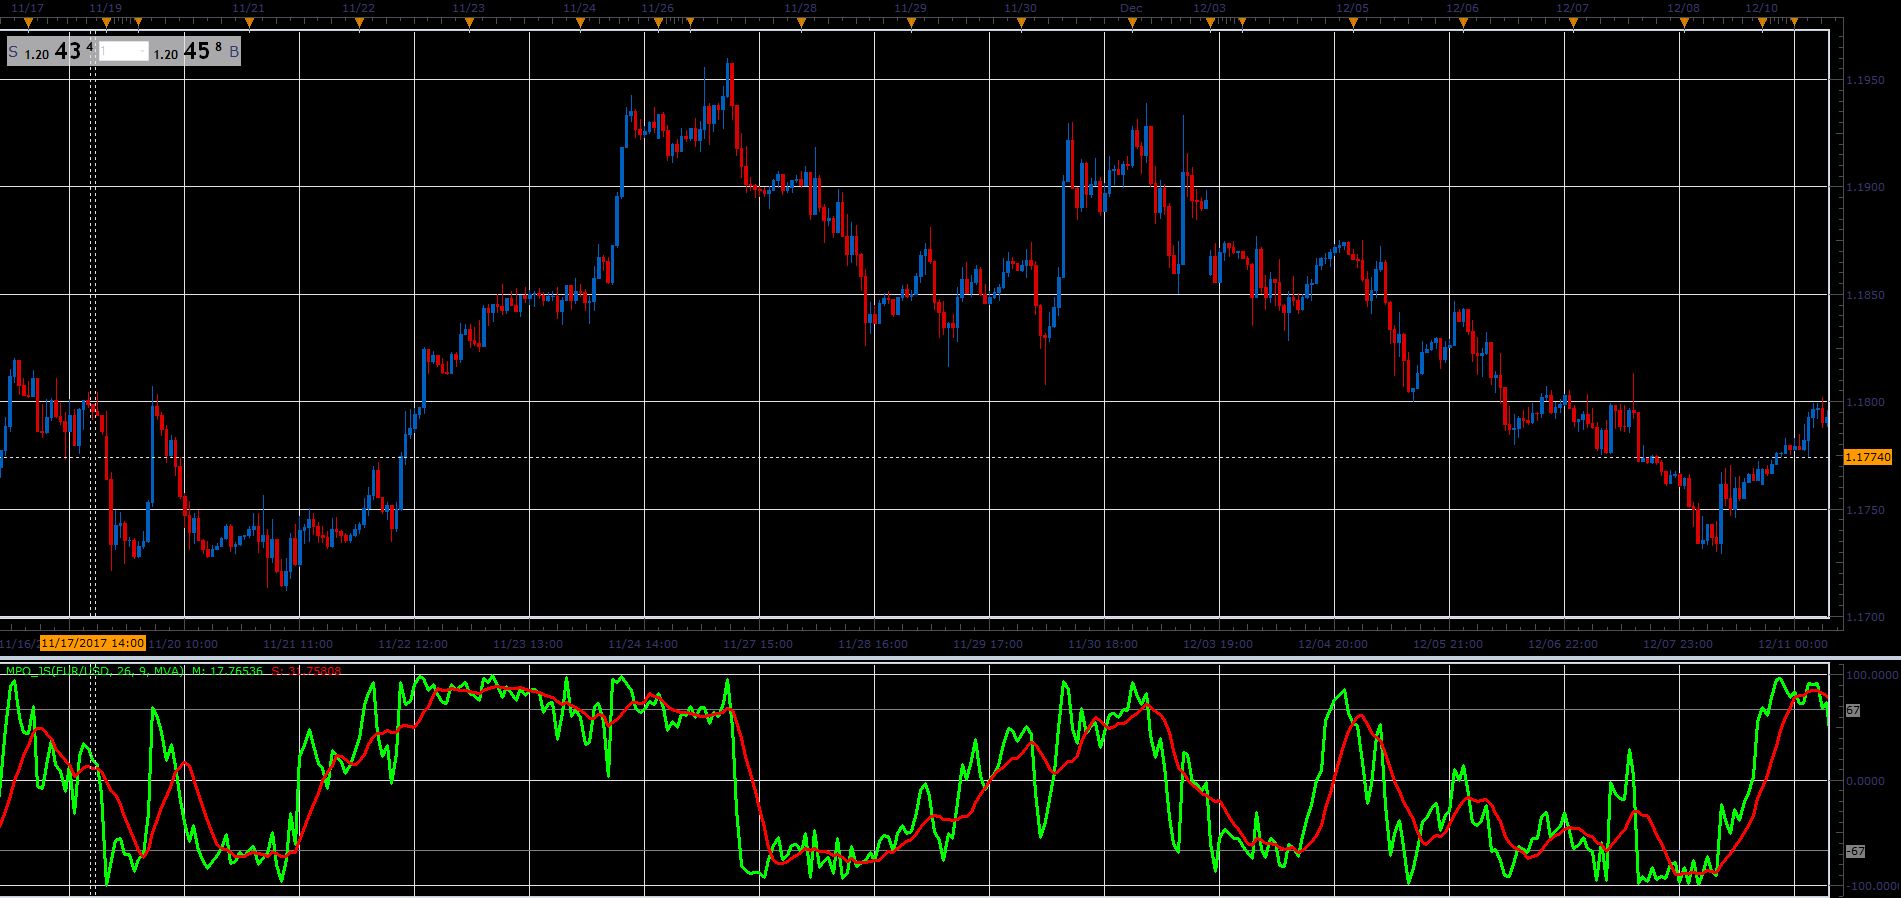Click the orange triangle marker under 12/05
Viewport: 1901px width, 898px height.
(1352, 22)
